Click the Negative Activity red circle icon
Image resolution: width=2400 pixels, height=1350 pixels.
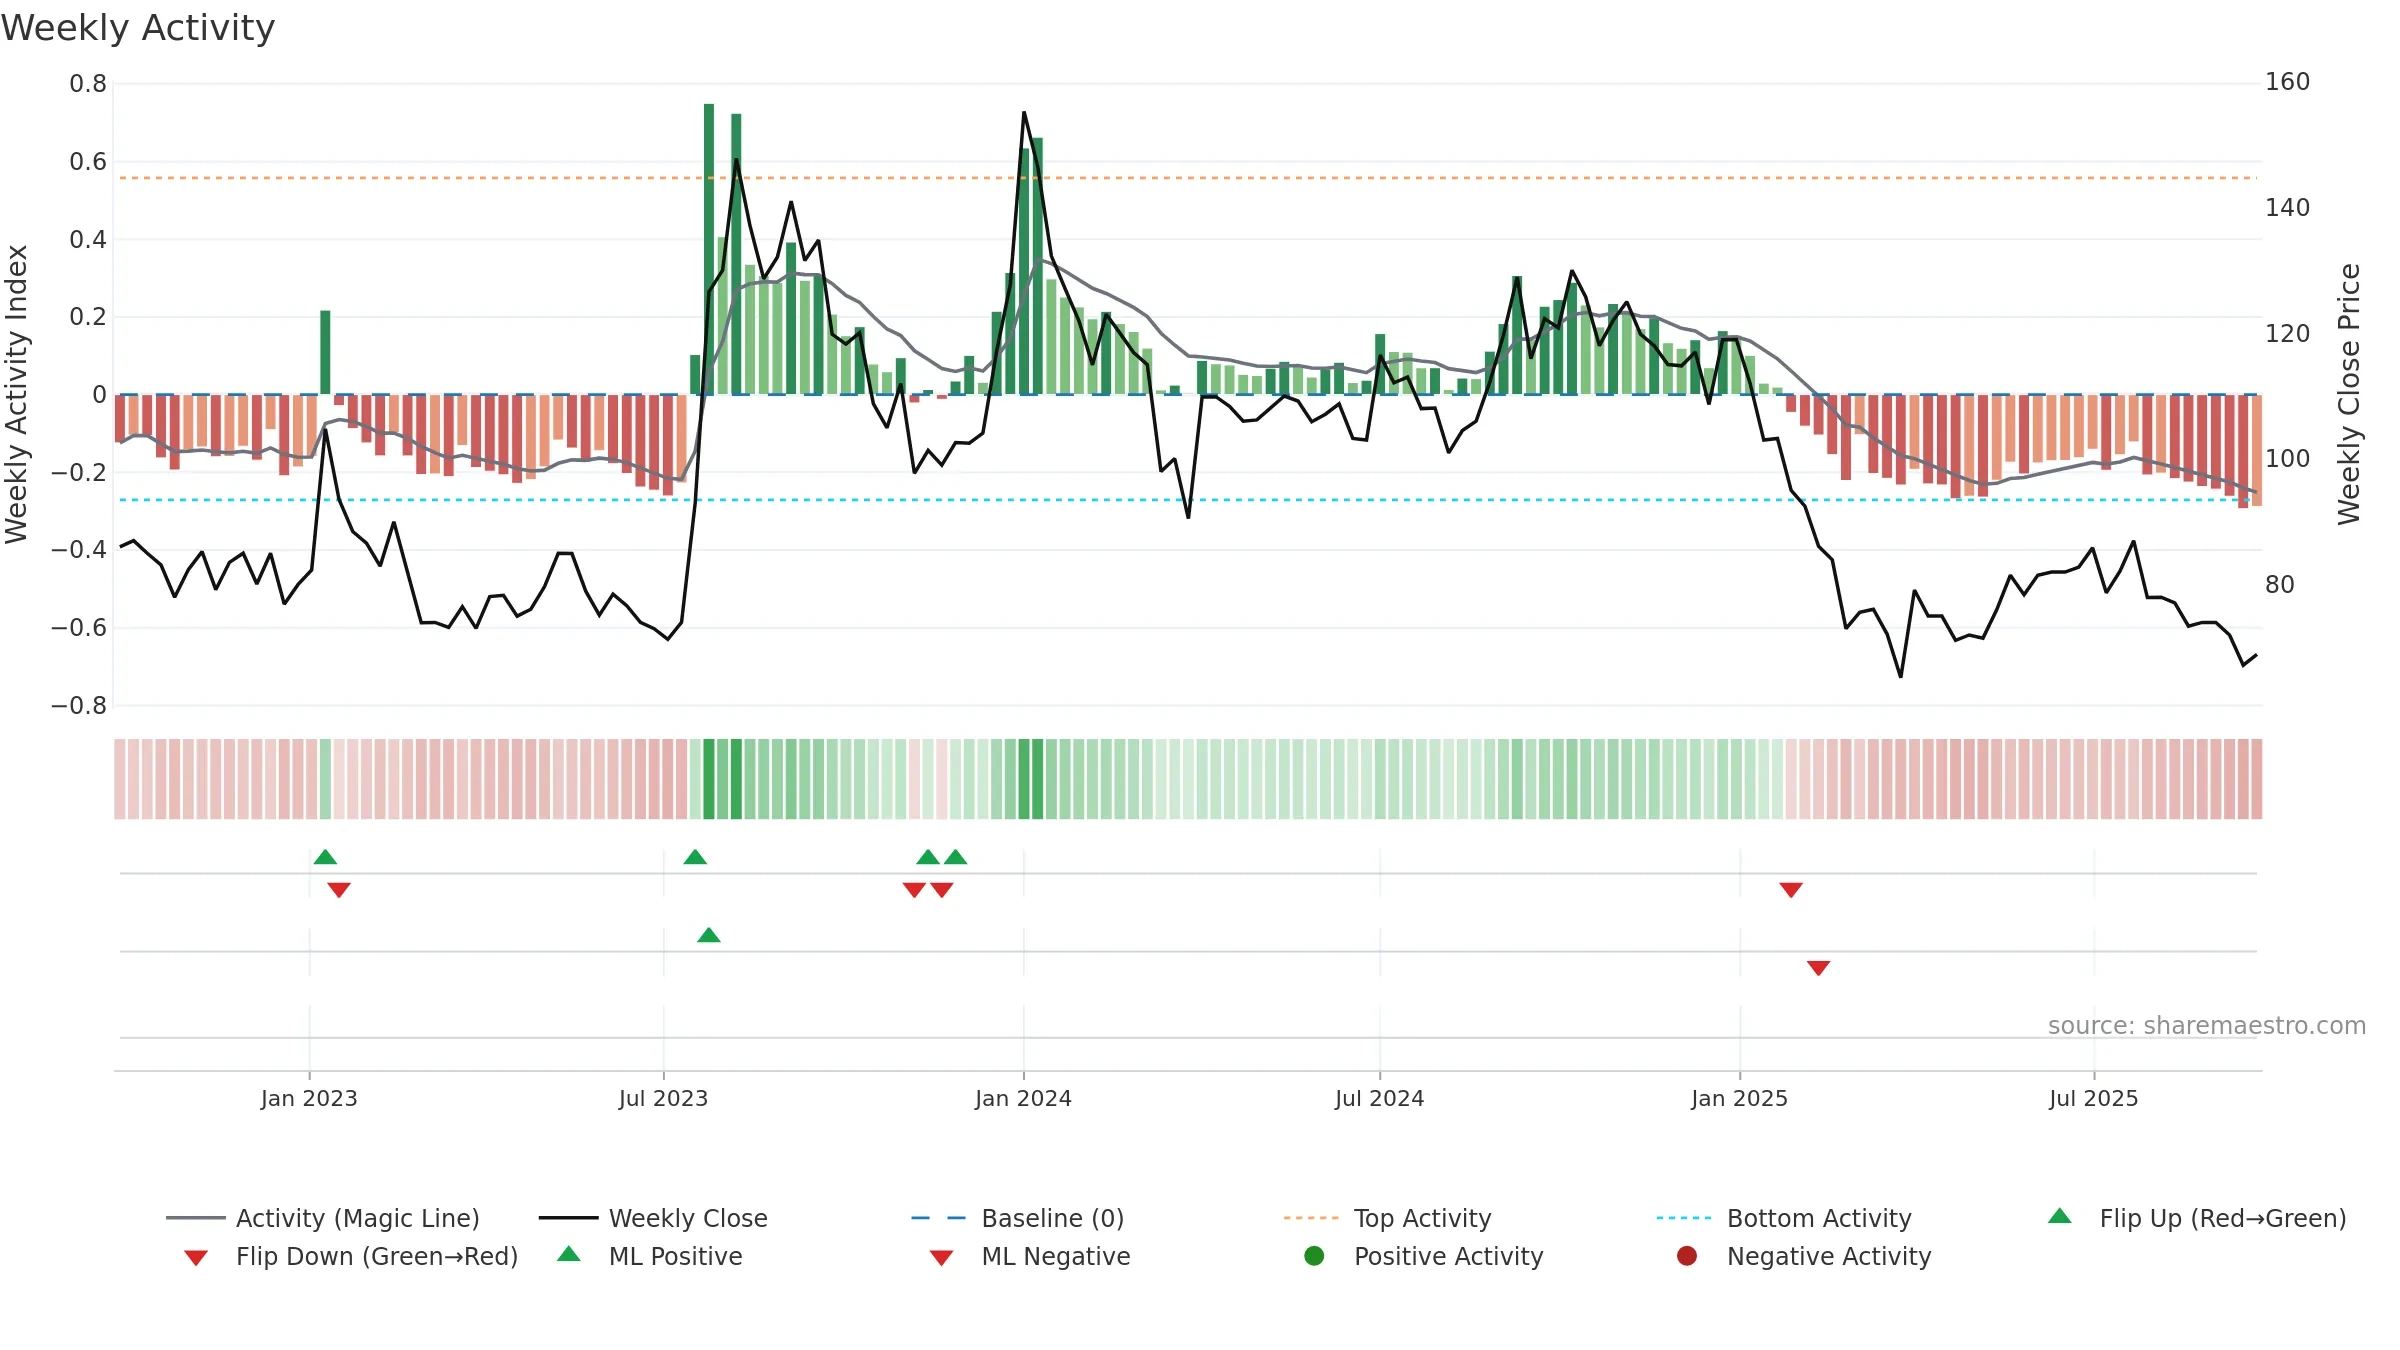tap(1687, 1256)
